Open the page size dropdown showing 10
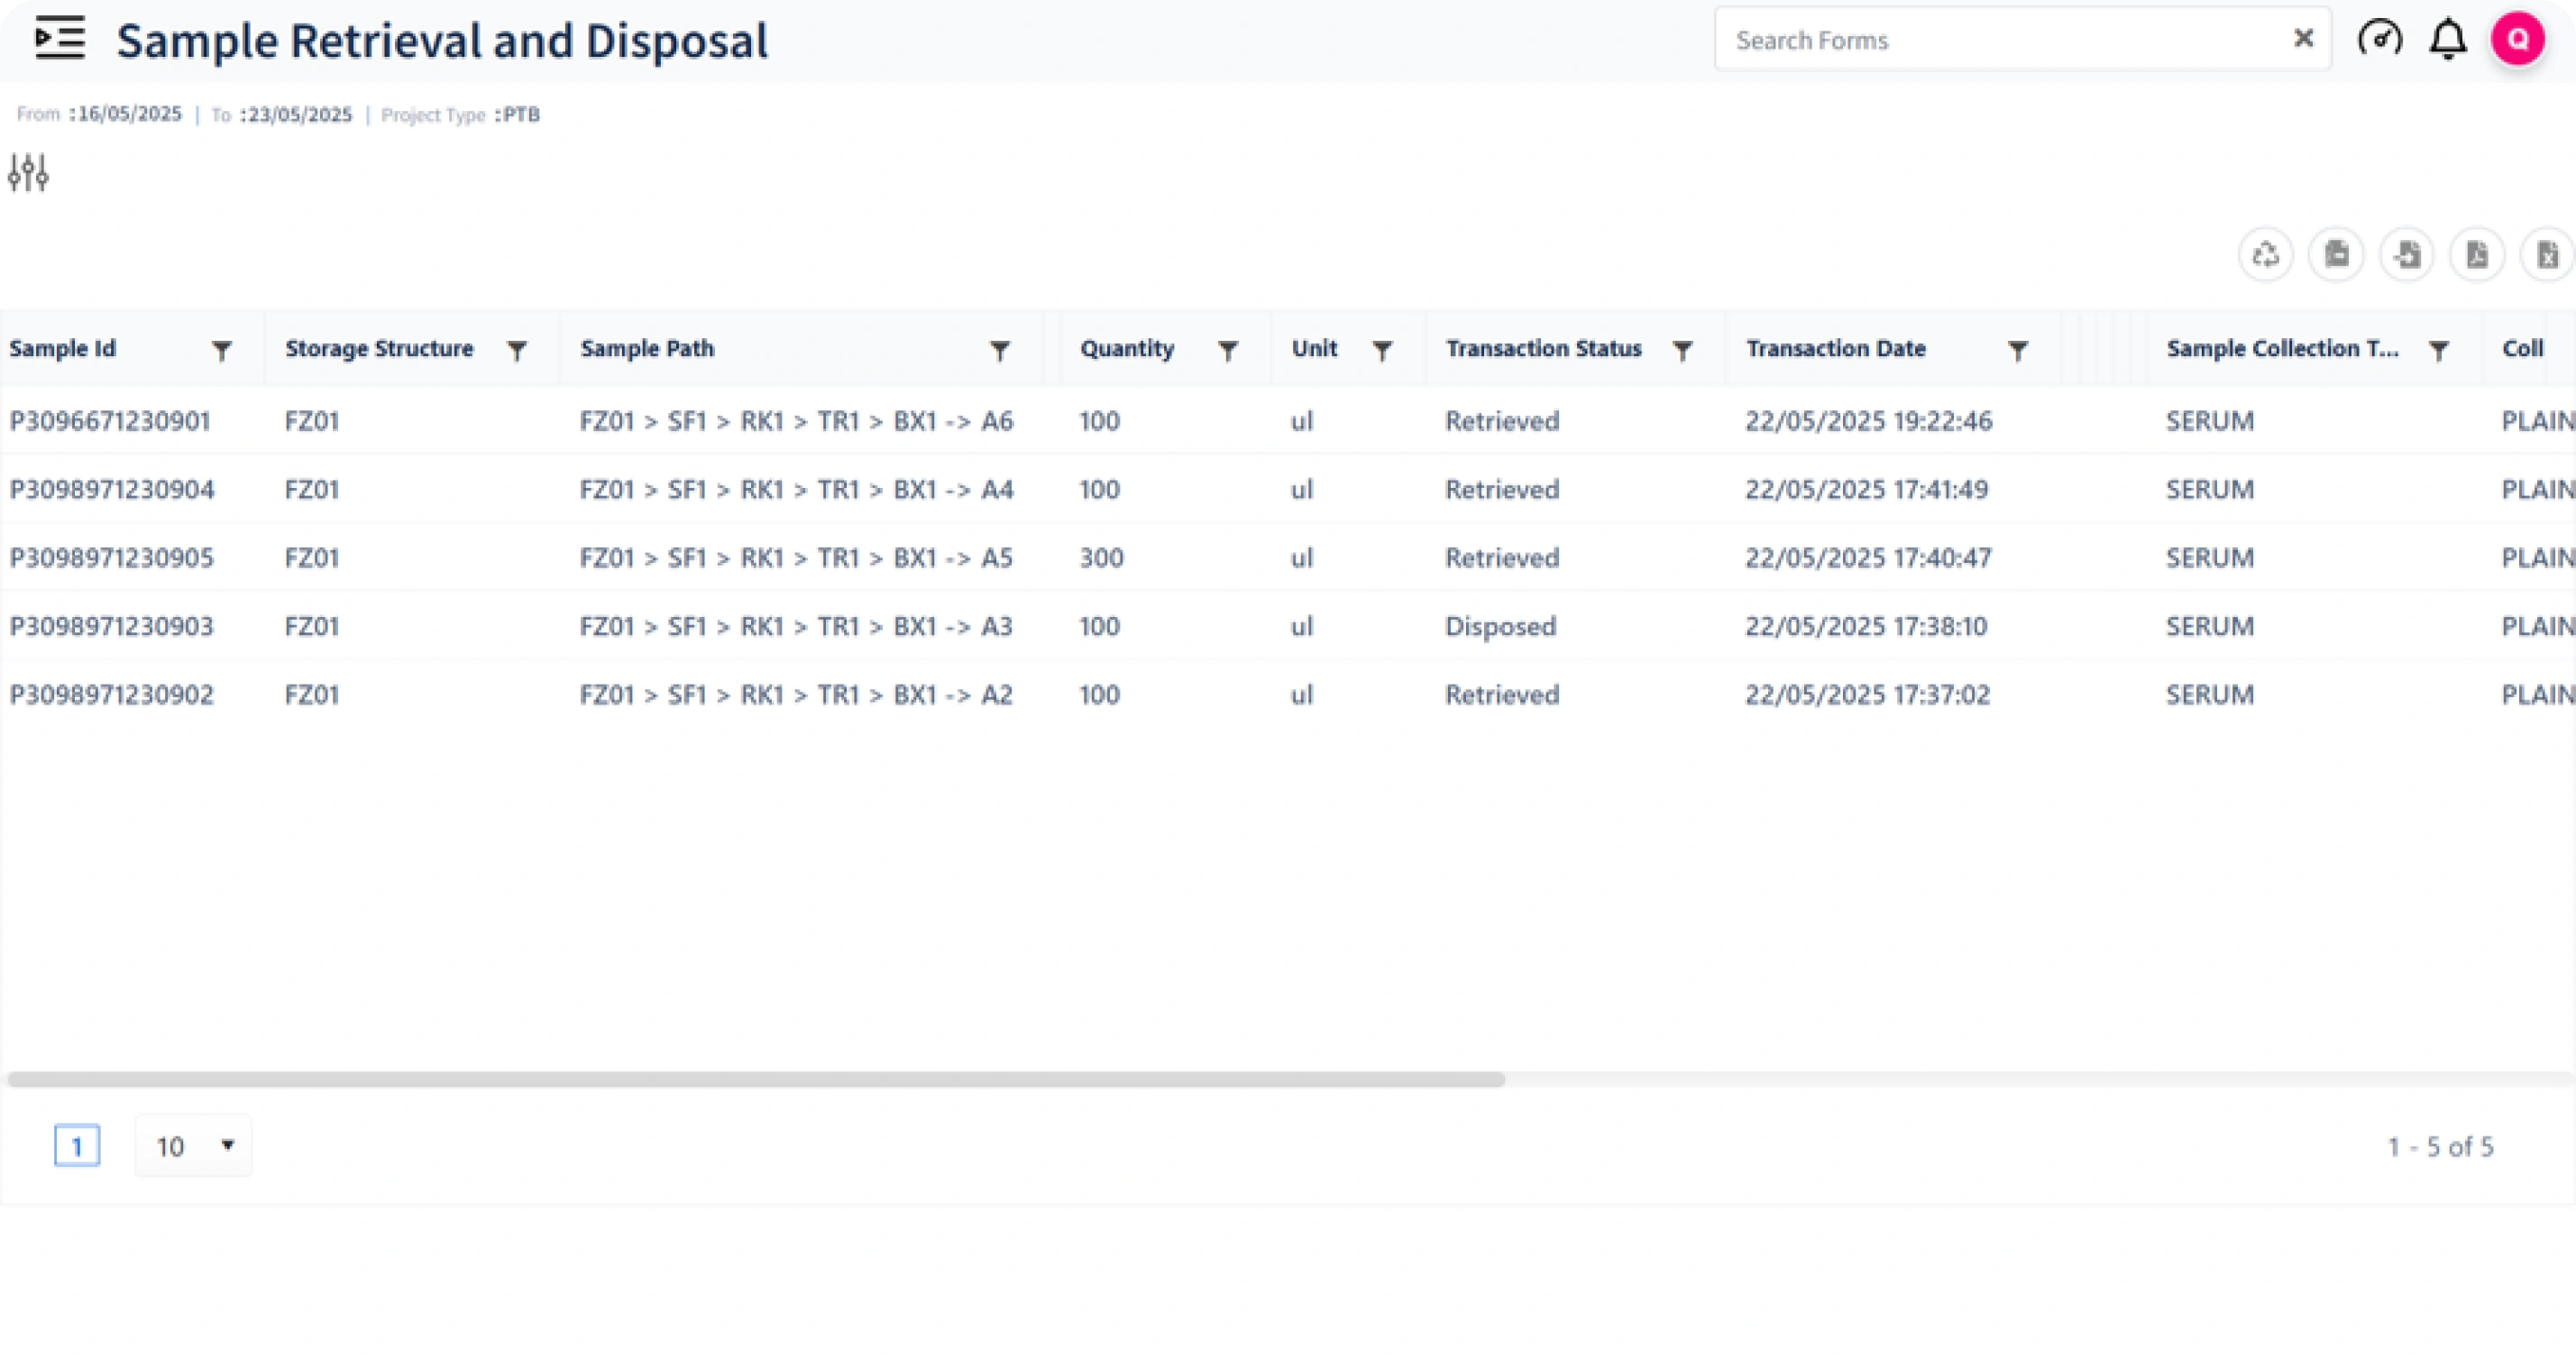This screenshot has width=2576, height=1361. point(193,1146)
